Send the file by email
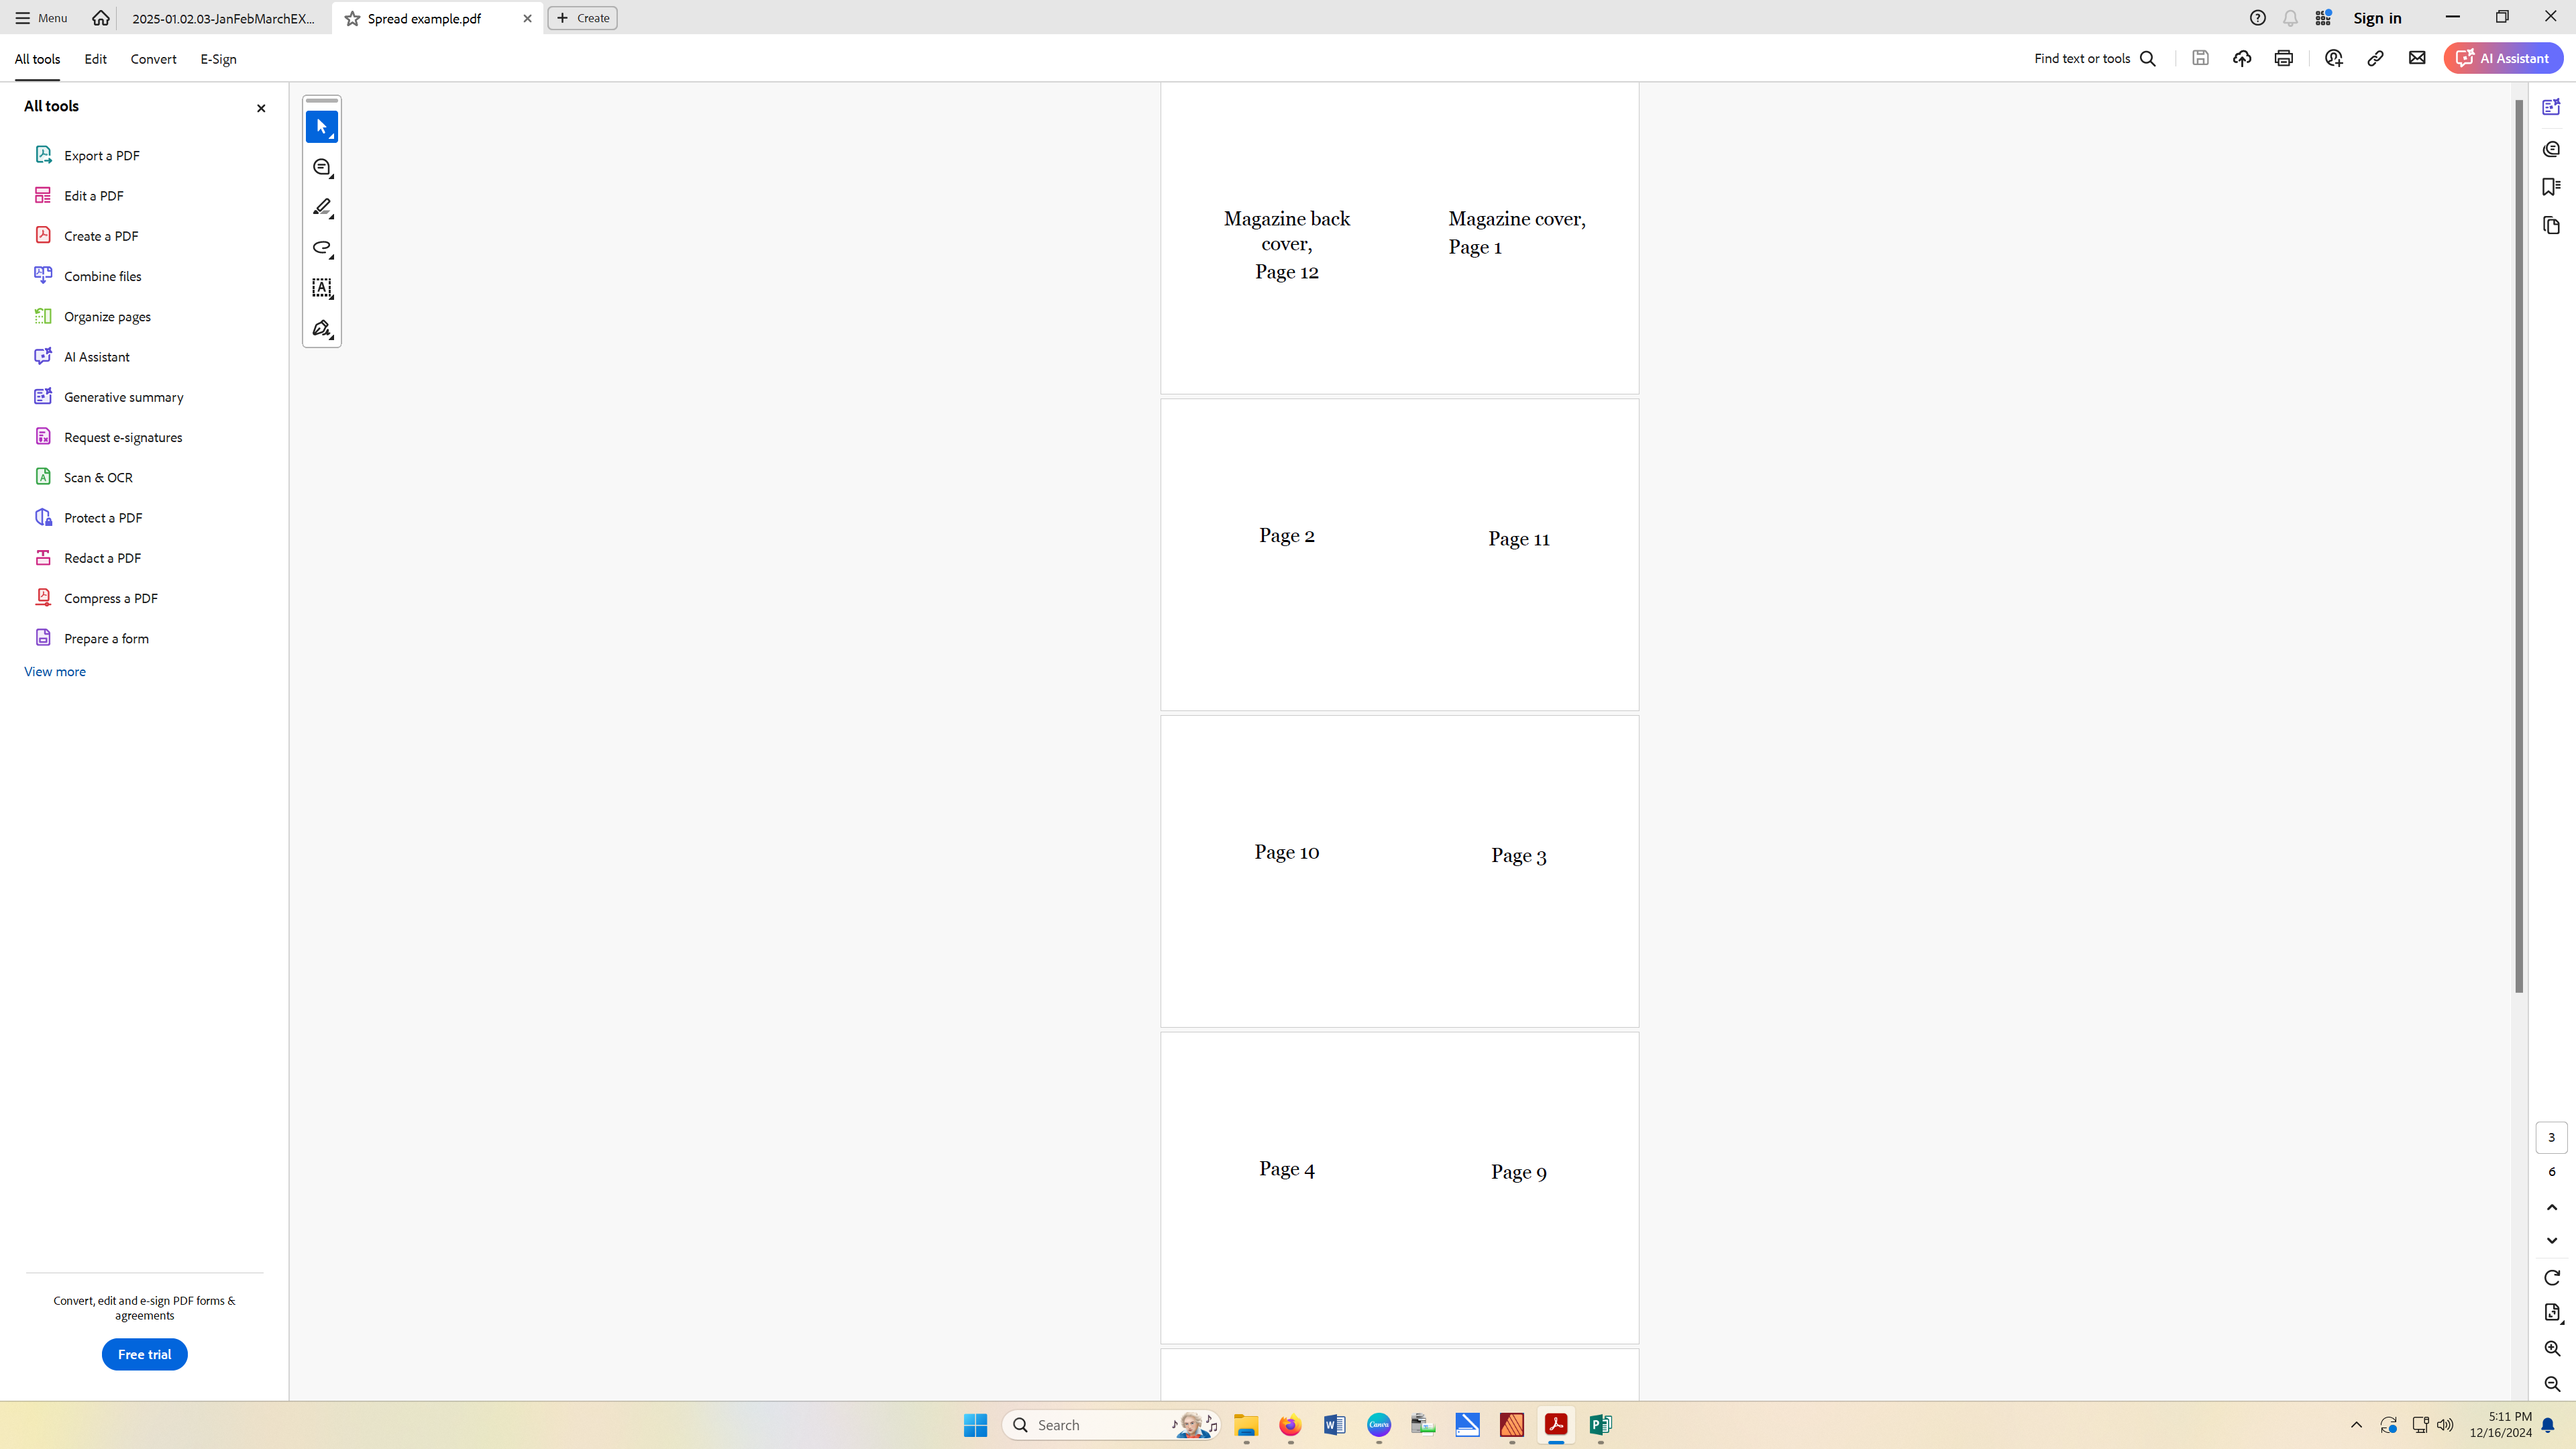2576x1449 pixels. coord(2417,58)
